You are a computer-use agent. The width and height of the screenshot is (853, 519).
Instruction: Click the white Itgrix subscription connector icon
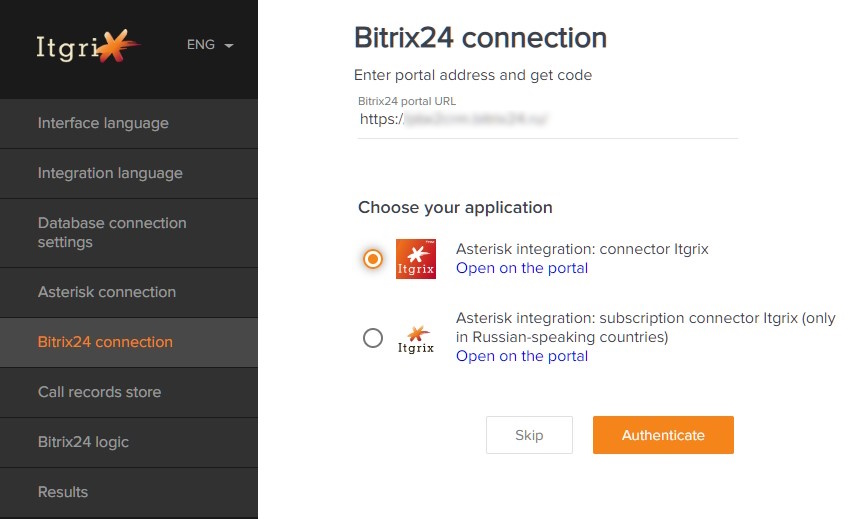[x=416, y=339]
